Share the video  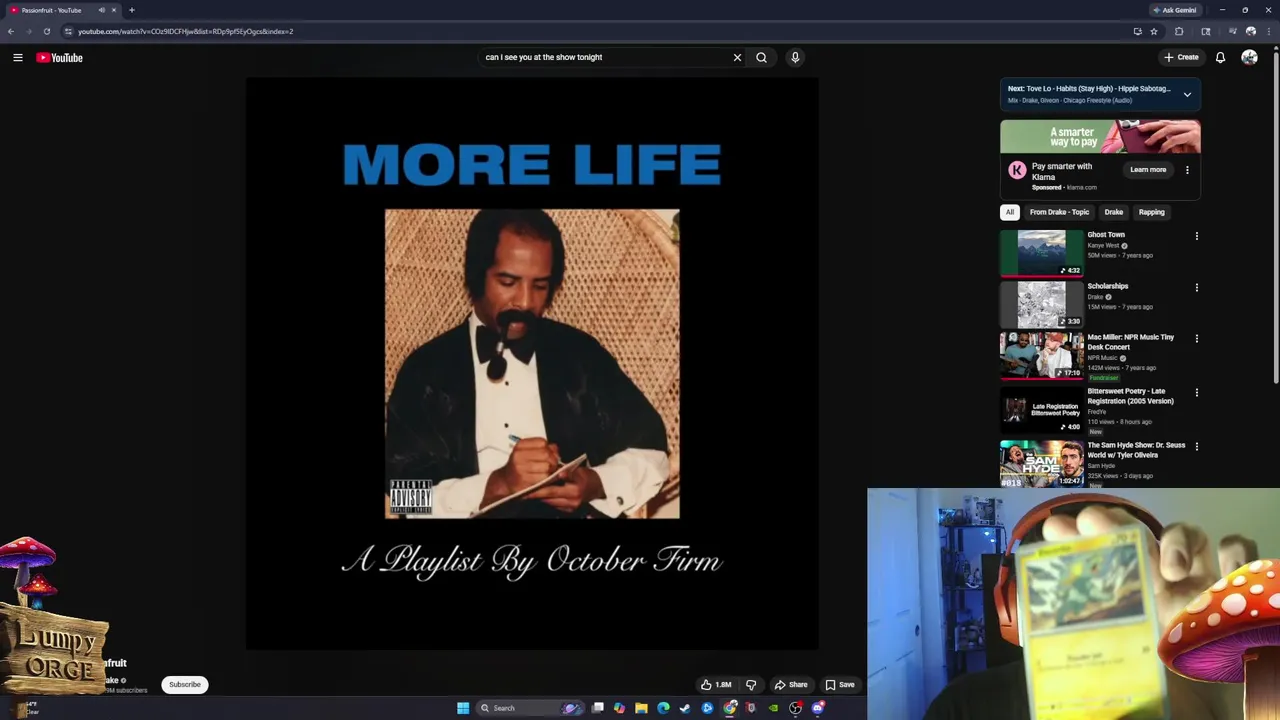[790, 685]
